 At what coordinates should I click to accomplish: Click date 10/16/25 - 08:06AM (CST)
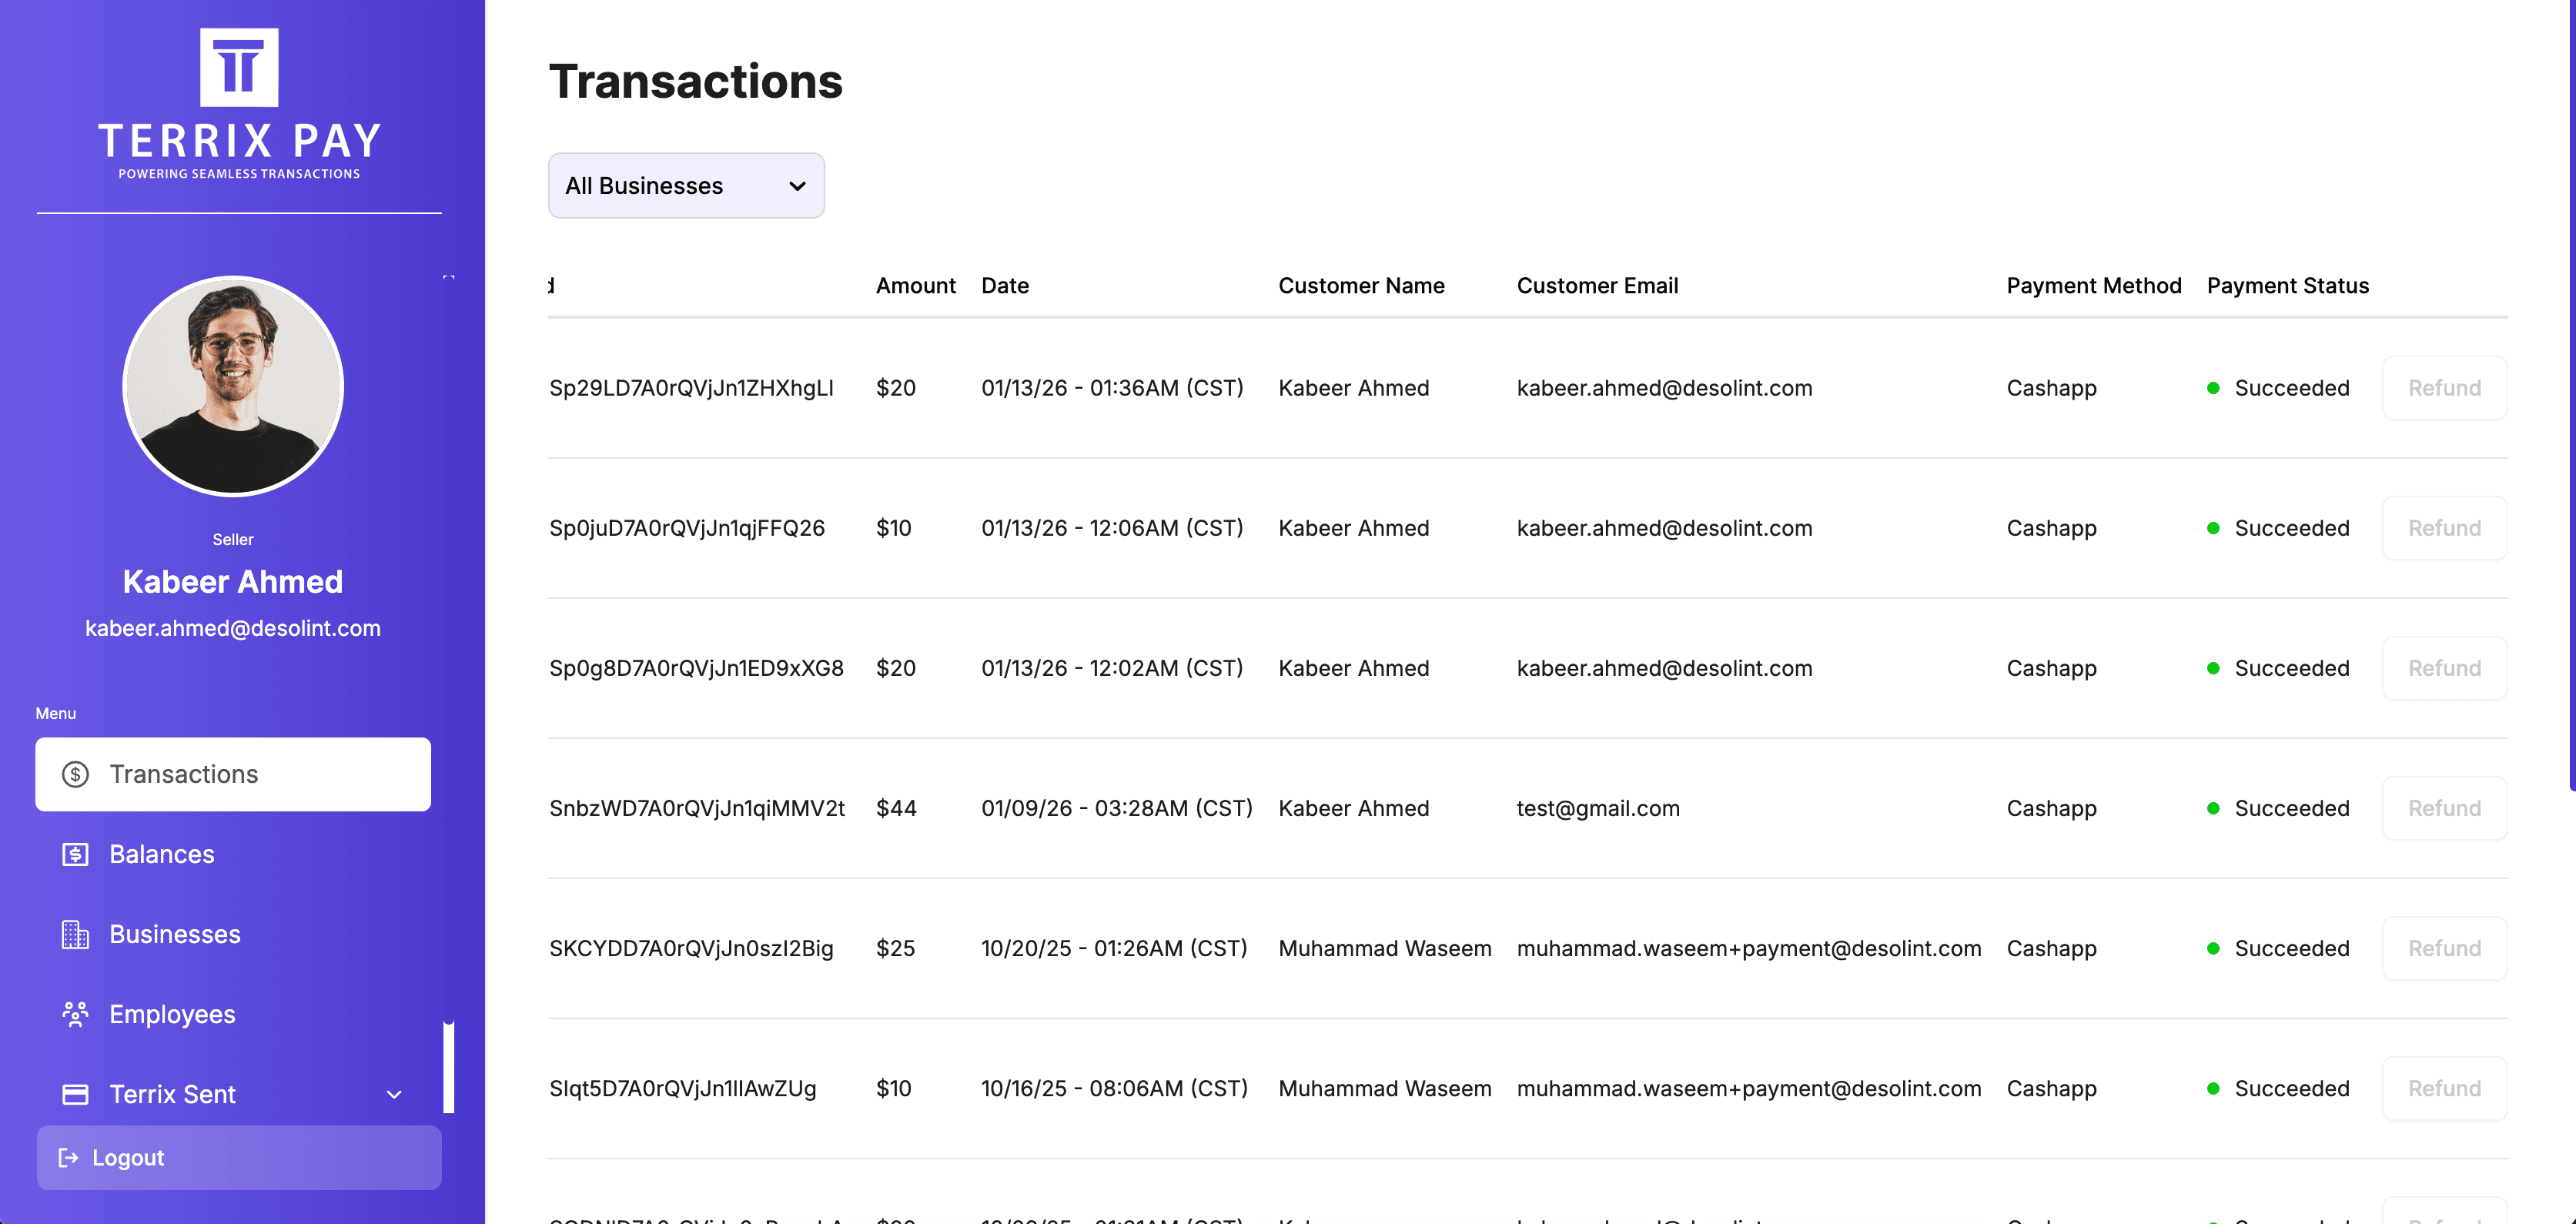pos(1114,1088)
